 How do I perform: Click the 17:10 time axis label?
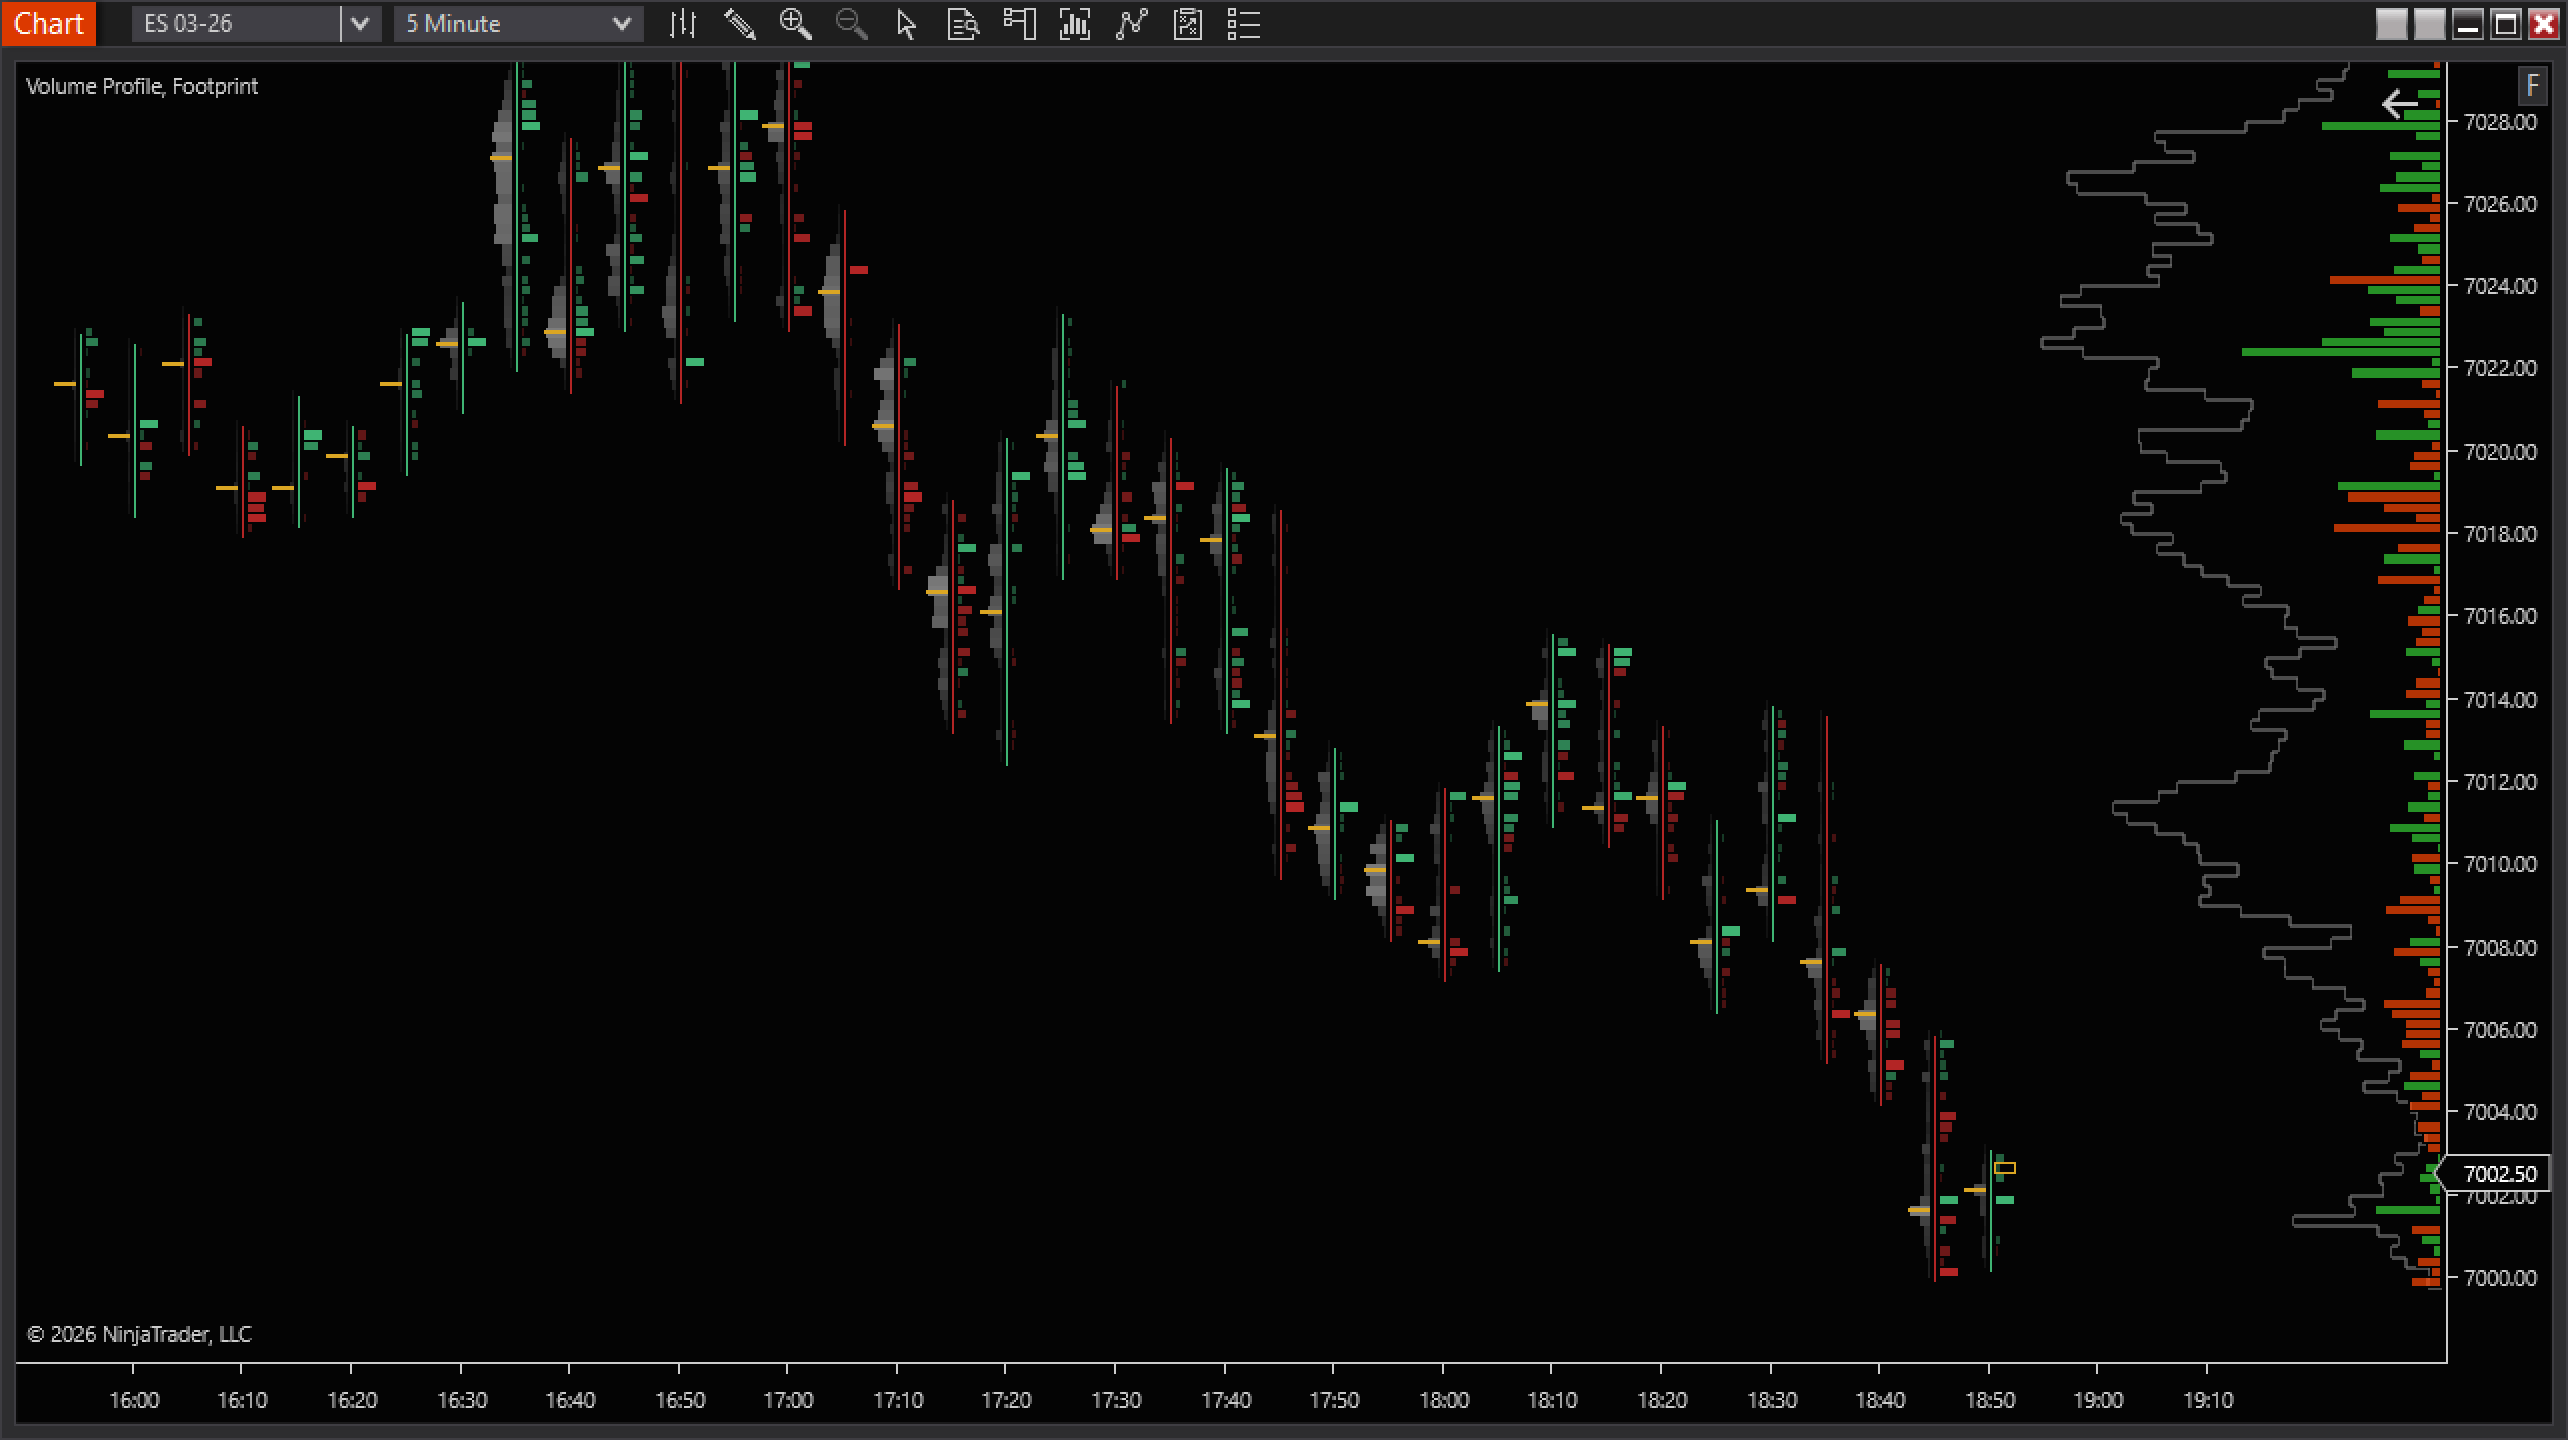click(898, 1401)
